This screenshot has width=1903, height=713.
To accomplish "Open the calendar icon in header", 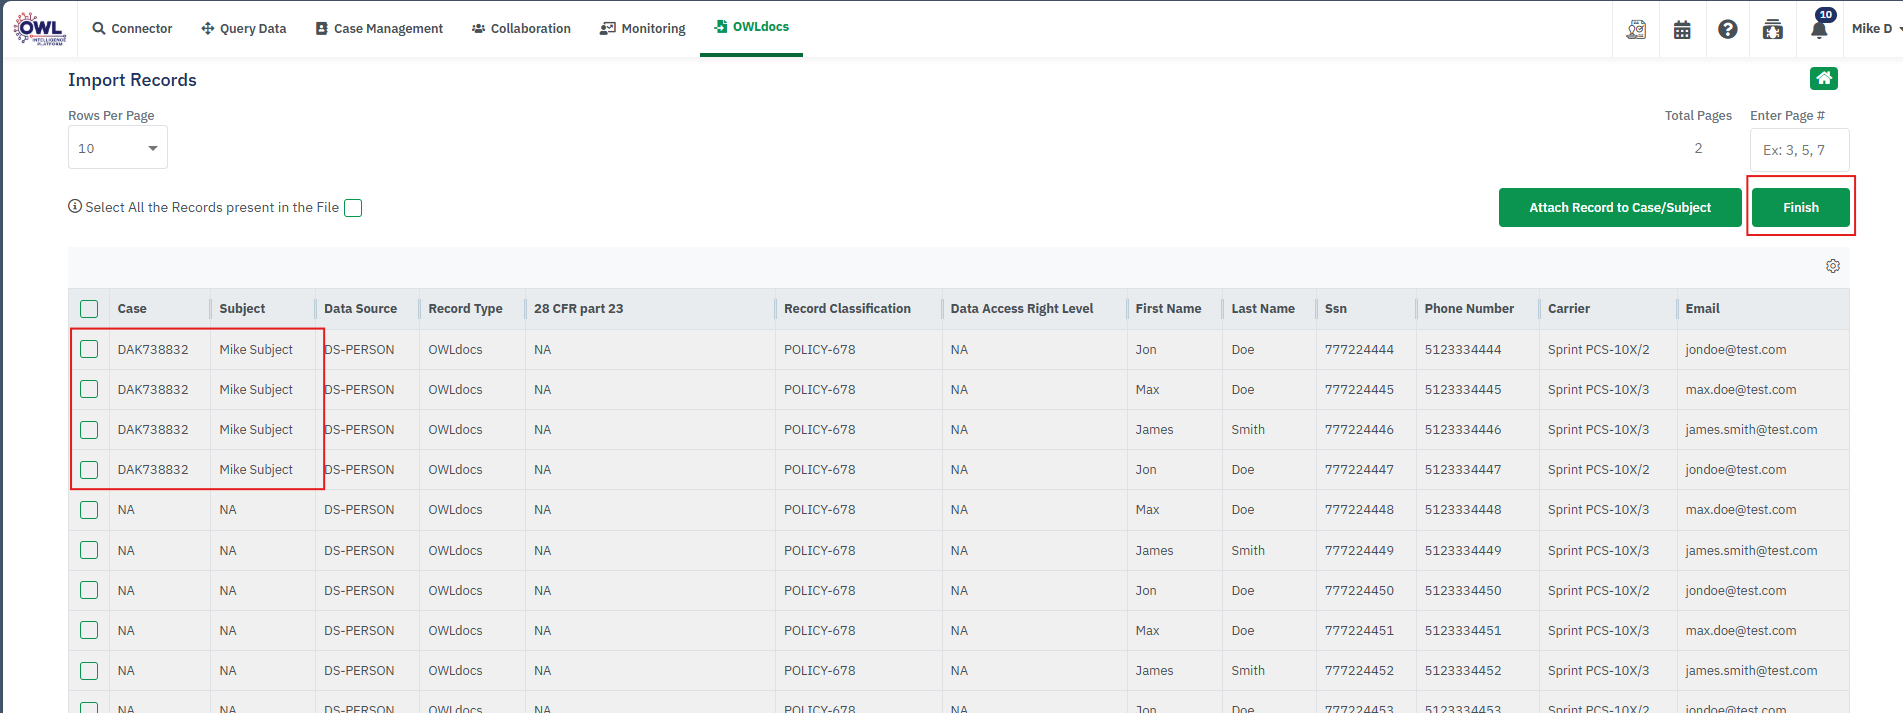I will pyautogui.click(x=1682, y=29).
